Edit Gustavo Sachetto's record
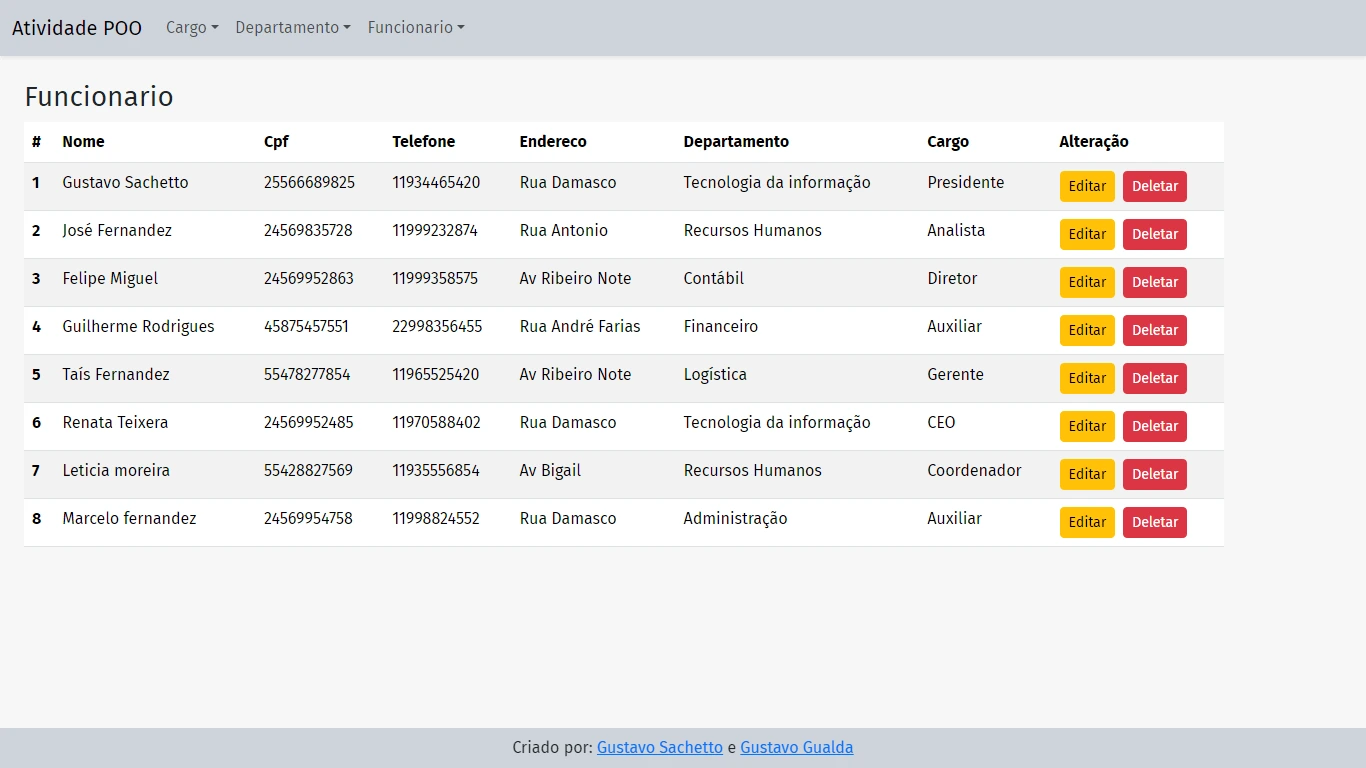1366x768 pixels. point(1087,186)
